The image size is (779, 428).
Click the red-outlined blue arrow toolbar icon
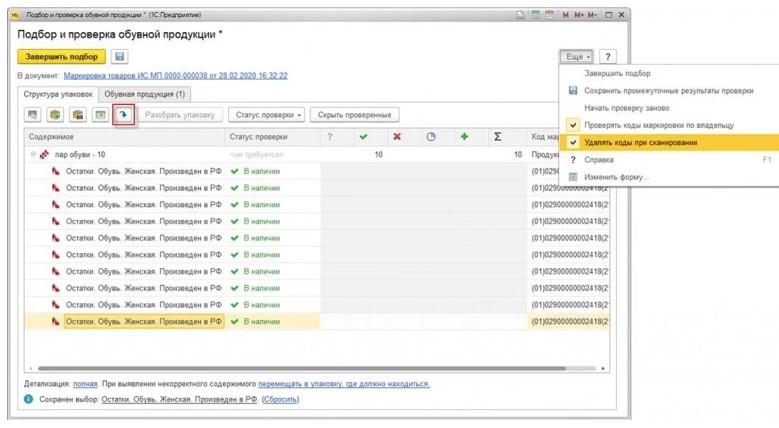tap(123, 115)
